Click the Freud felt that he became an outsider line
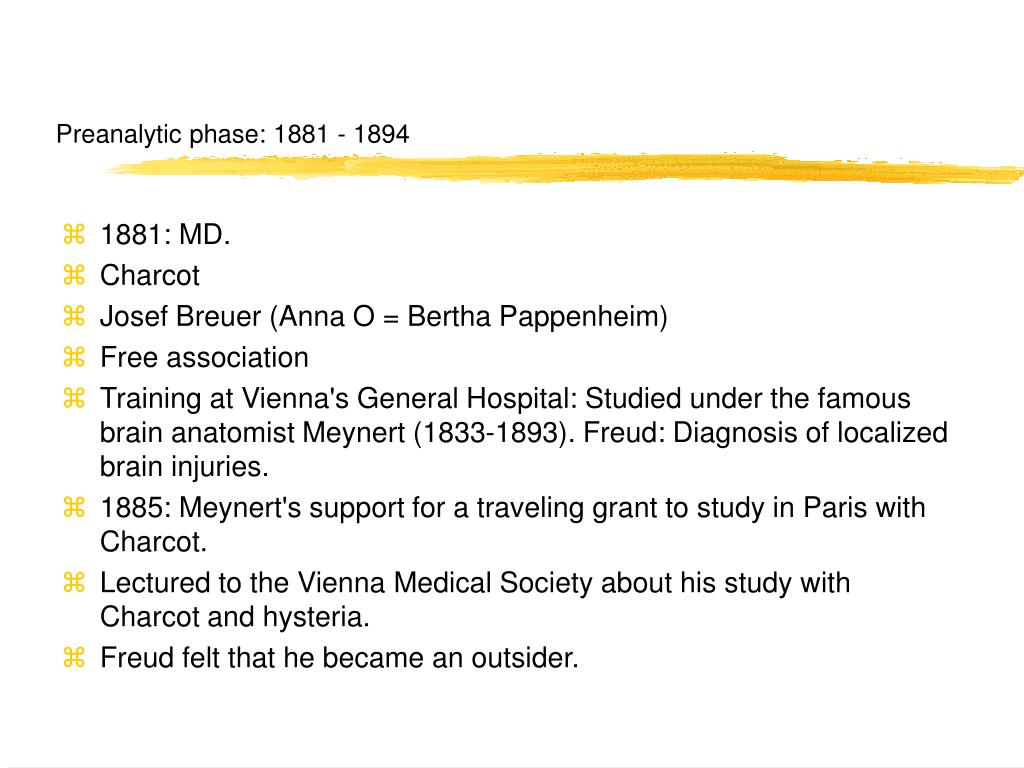This screenshot has height=768, width=1024. [x=340, y=658]
